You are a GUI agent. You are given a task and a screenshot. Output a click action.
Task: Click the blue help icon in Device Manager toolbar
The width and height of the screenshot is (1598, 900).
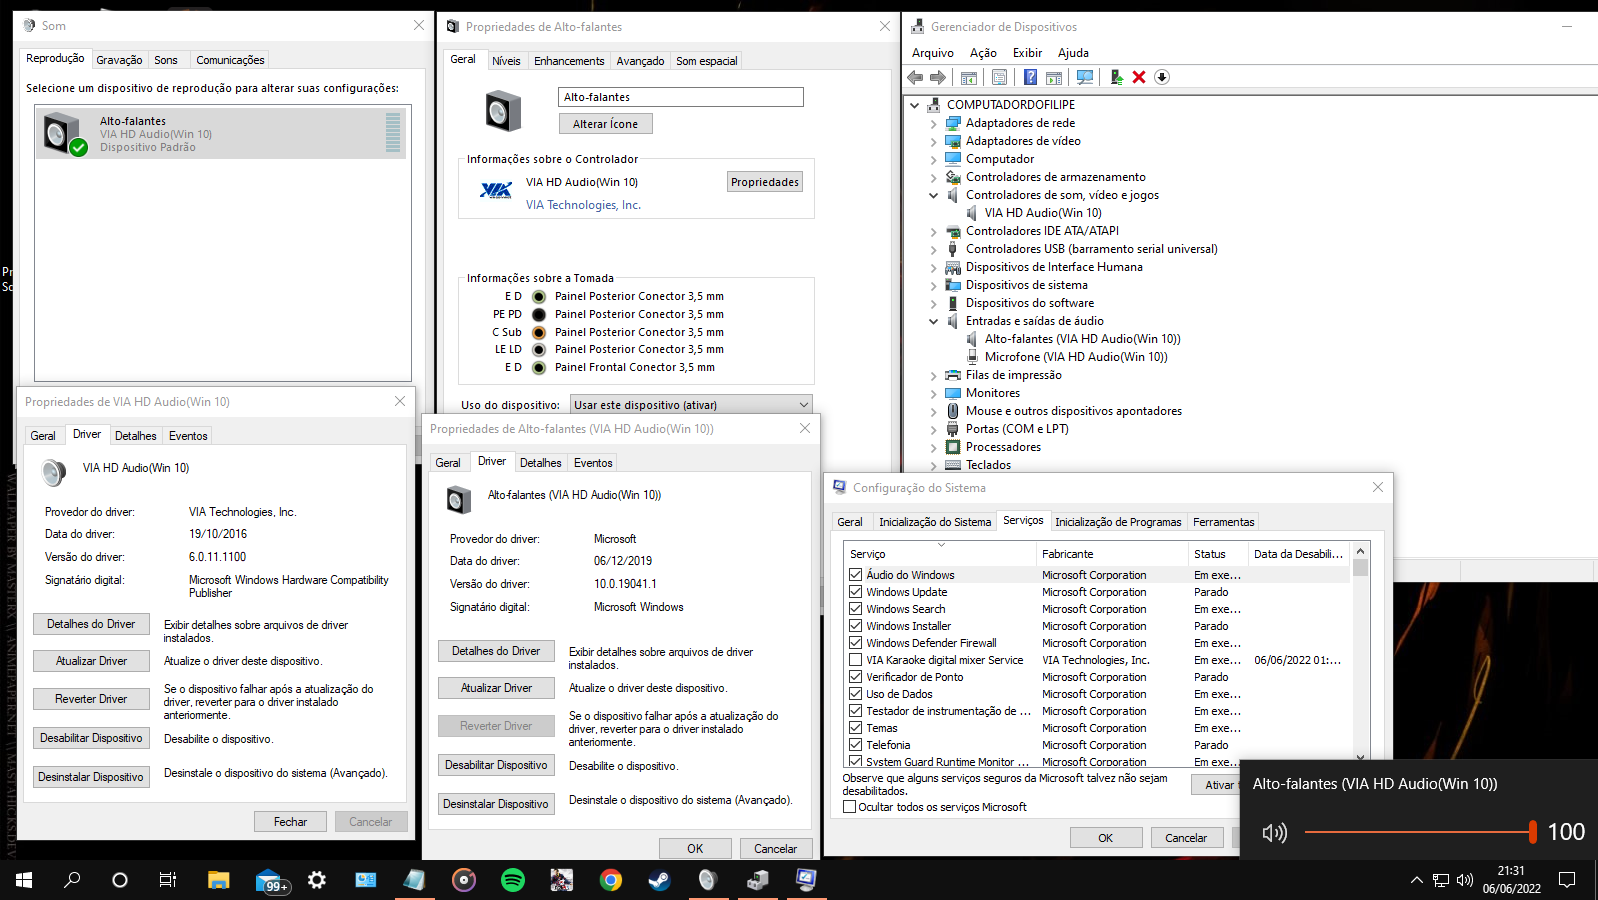(1030, 77)
